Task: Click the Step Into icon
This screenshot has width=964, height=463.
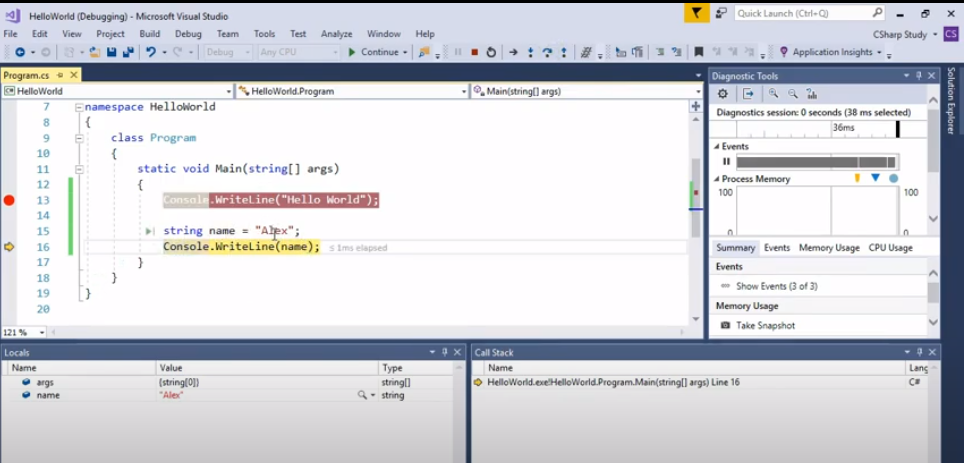Action: click(x=531, y=52)
